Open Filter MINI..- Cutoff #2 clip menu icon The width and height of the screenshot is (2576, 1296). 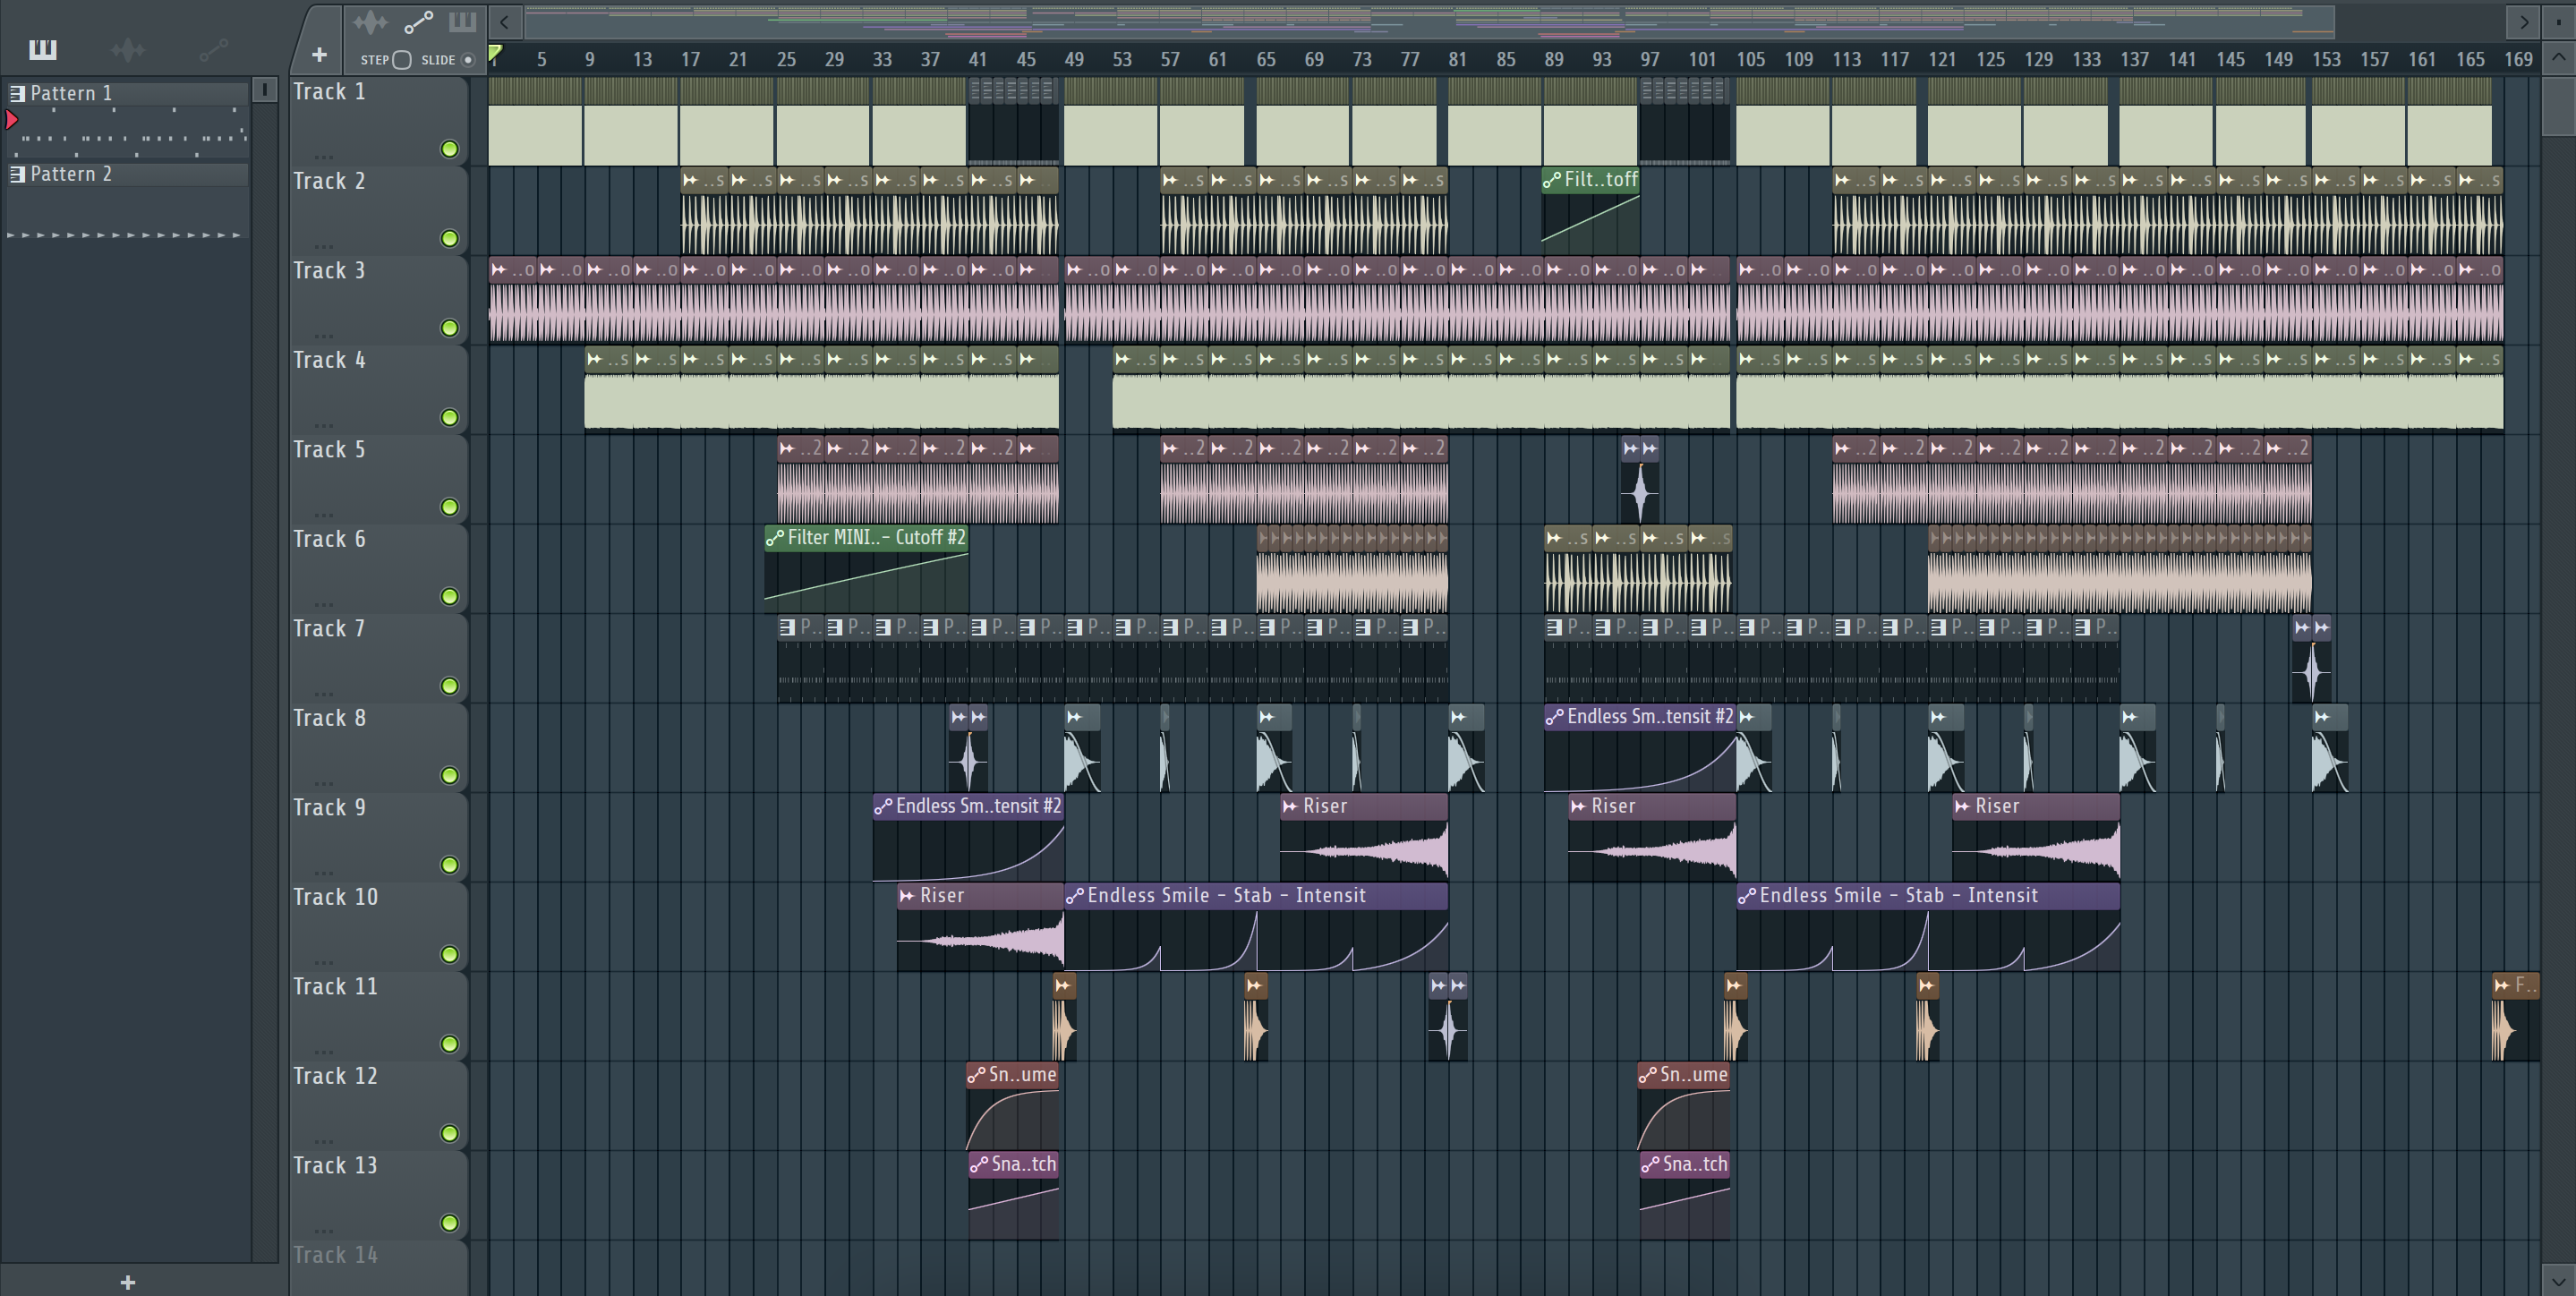775,538
